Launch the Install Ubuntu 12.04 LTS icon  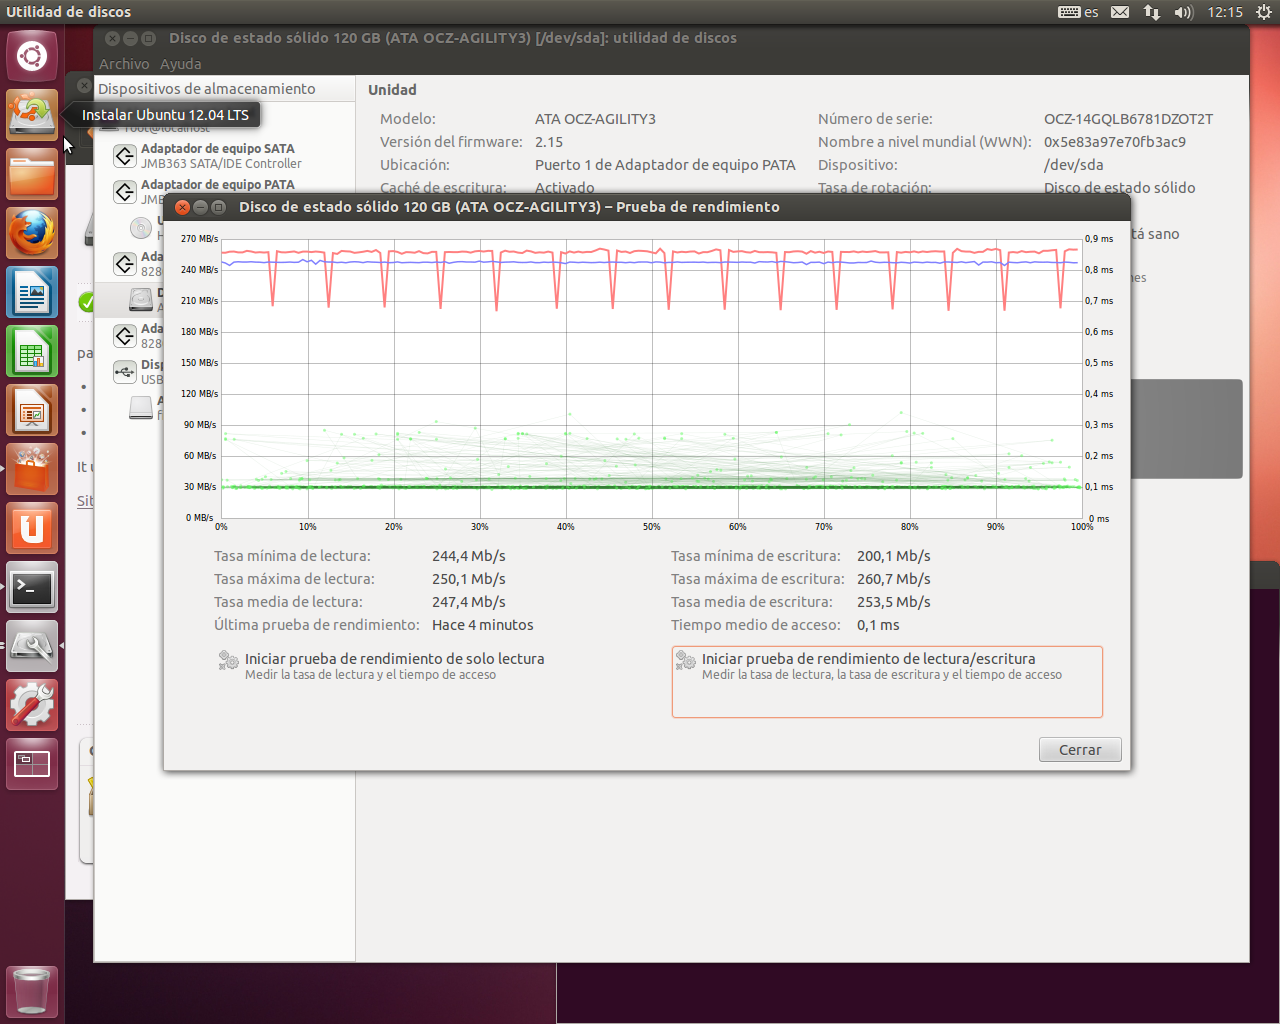(x=32, y=115)
